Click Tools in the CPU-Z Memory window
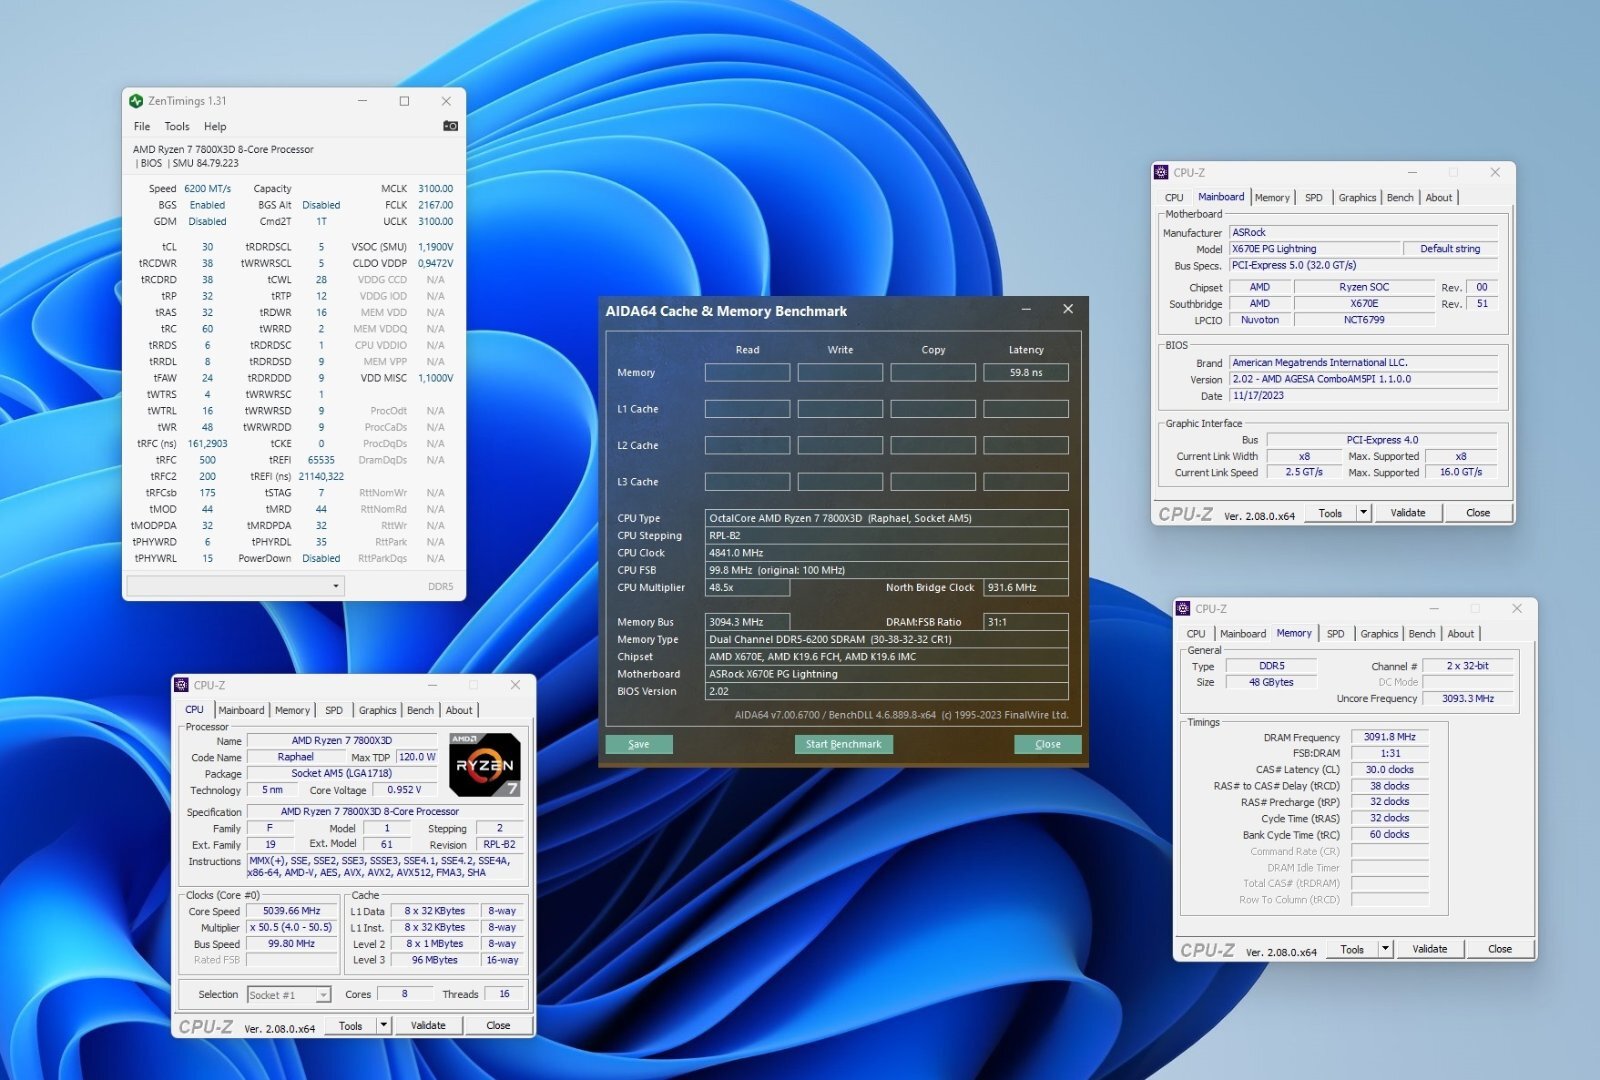Screen dimensions: 1600x1080 click(x=1352, y=949)
